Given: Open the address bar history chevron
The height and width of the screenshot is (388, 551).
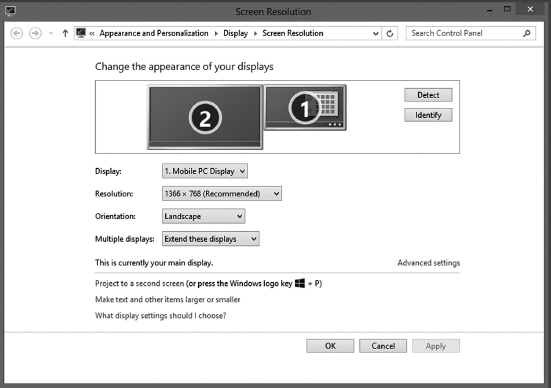Looking at the screenshot, I should 375,34.
